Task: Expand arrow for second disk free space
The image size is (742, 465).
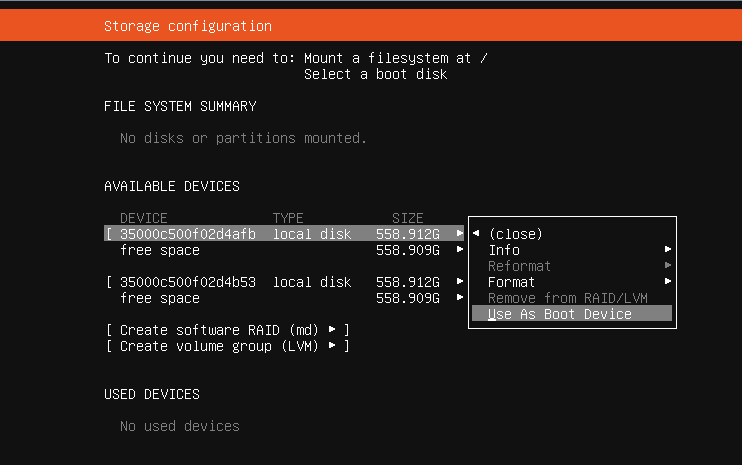Action: tap(460, 298)
